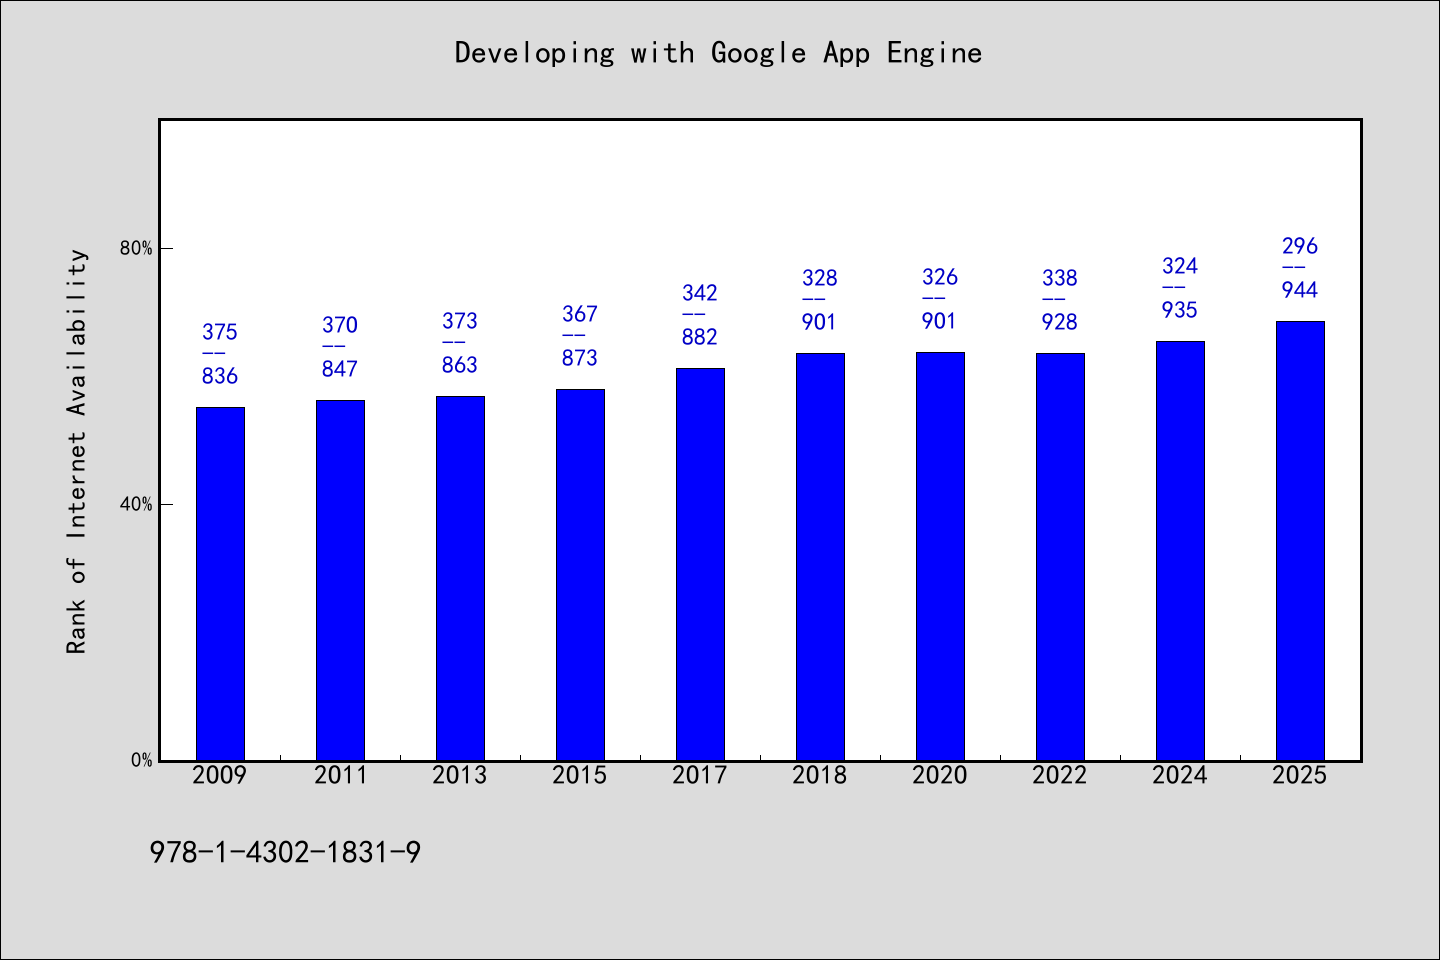Pick the 2020 bar
1440x960 pixels.
click(x=940, y=556)
